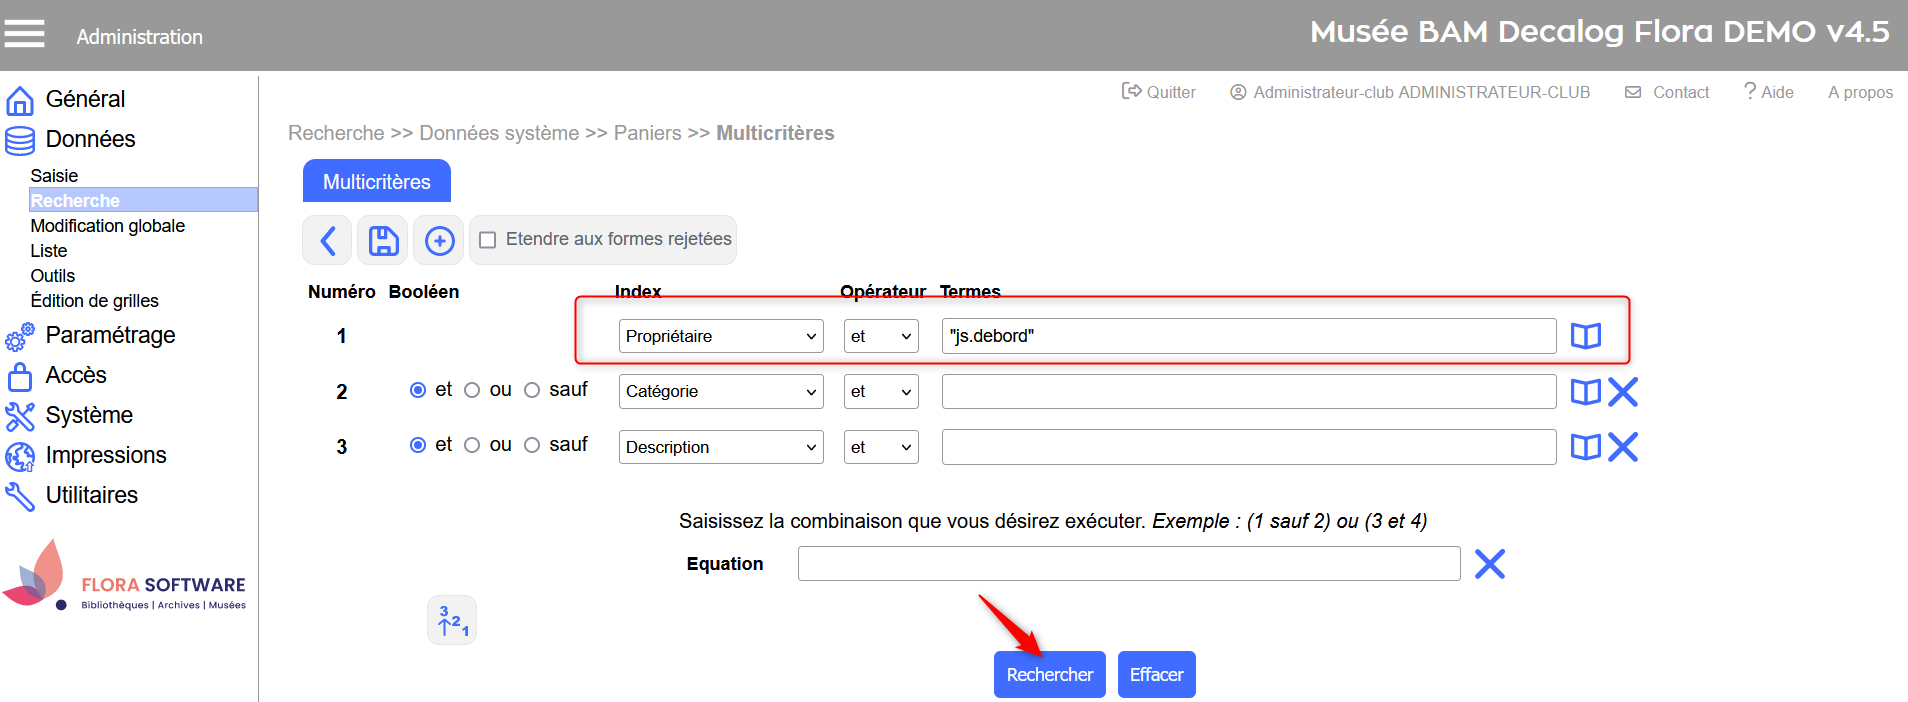
Task: Open the hamburger menu icon
Action: tap(25, 35)
